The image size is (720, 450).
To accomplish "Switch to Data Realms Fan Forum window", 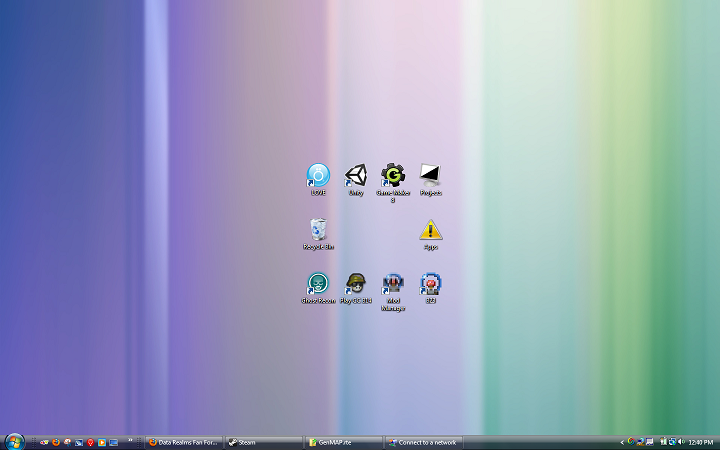I will tap(183, 442).
